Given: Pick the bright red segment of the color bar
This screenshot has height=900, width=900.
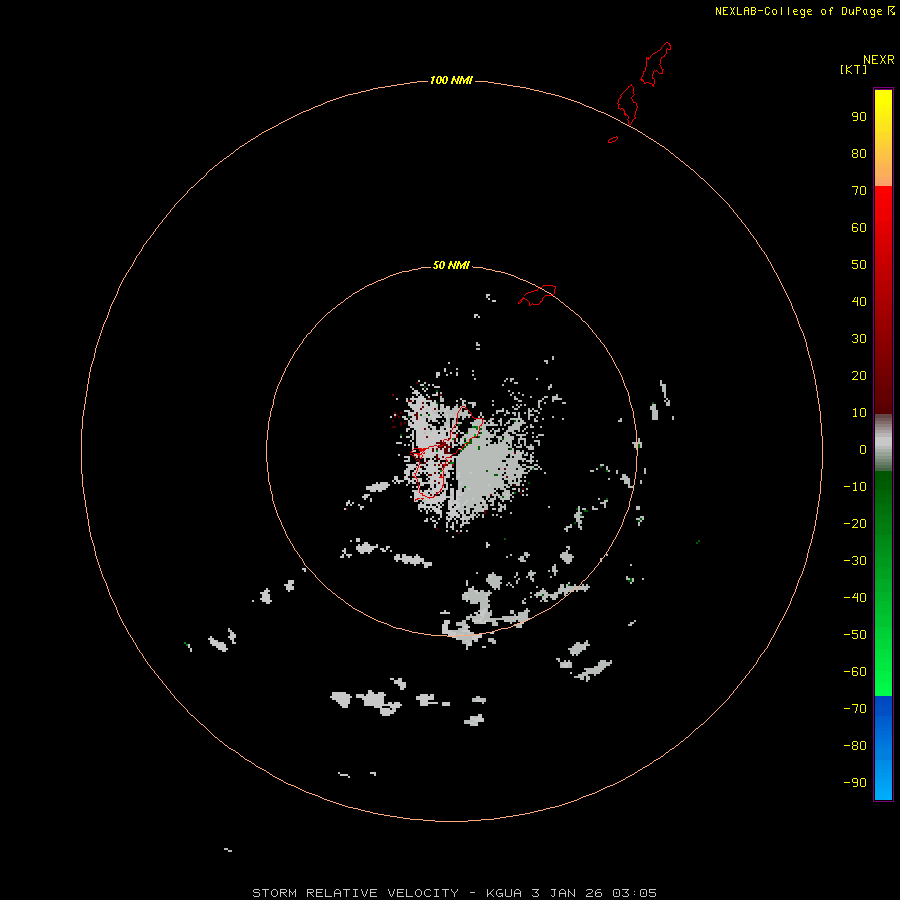Looking at the screenshot, I should (883, 300).
